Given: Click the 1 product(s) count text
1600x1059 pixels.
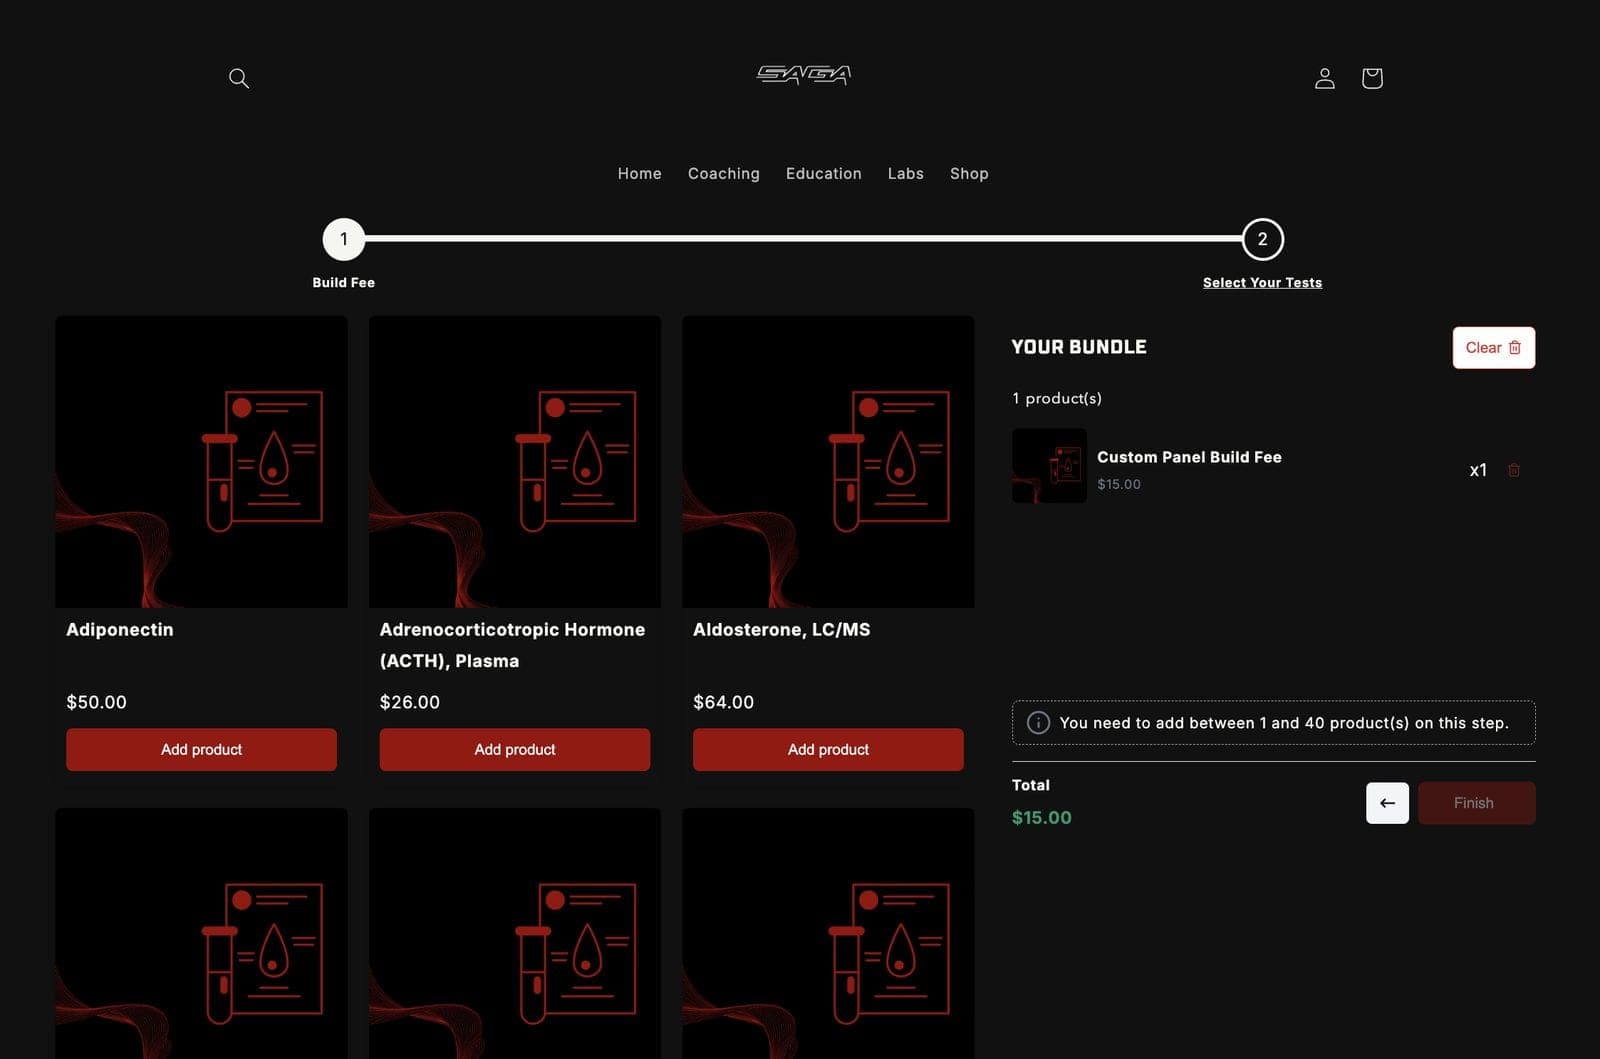Looking at the screenshot, I should point(1056,398).
